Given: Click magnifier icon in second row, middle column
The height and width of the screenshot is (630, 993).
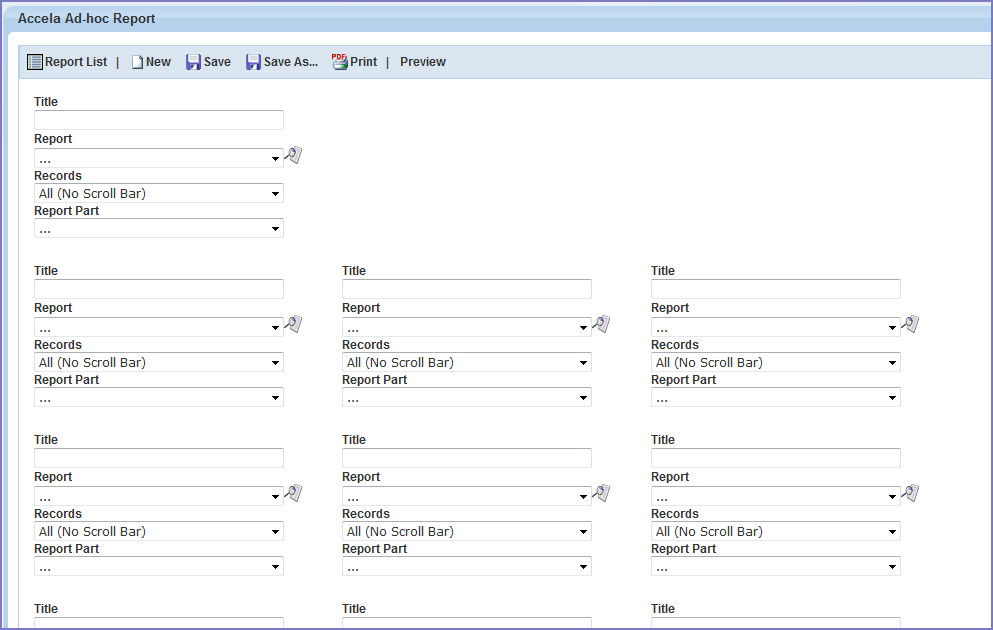Looking at the screenshot, I should coord(601,324).
